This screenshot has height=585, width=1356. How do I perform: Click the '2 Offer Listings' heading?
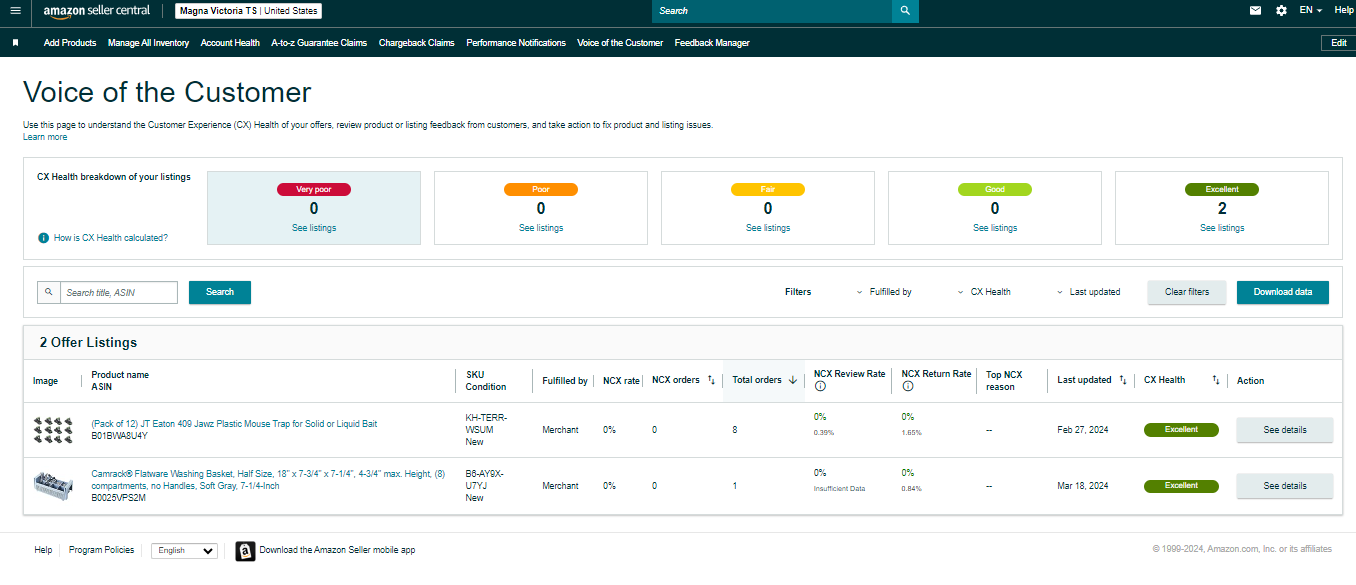[x=88, y=342]
